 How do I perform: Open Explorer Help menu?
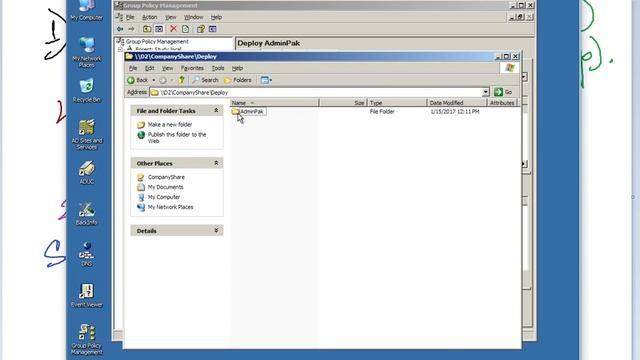(x=237, y=68)
